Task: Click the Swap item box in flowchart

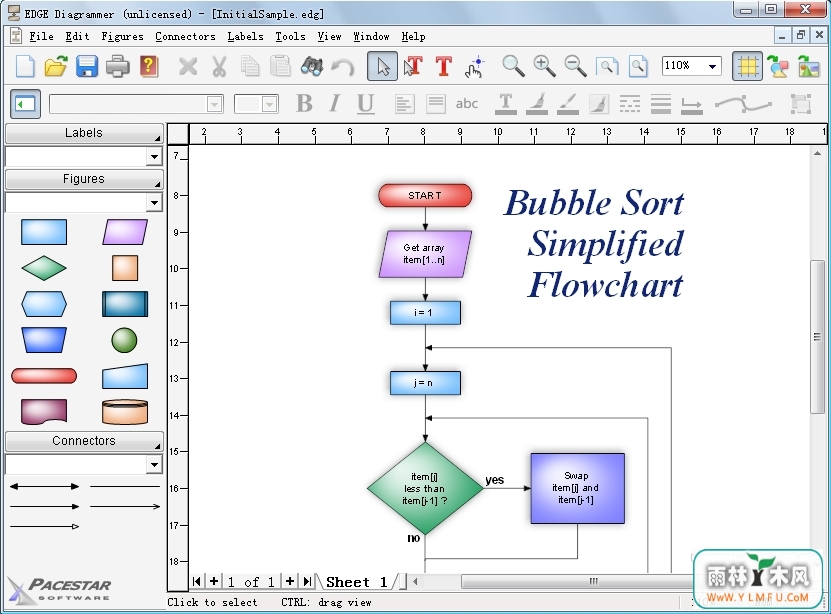Action: pyautogui.click(x=577, y=488)
